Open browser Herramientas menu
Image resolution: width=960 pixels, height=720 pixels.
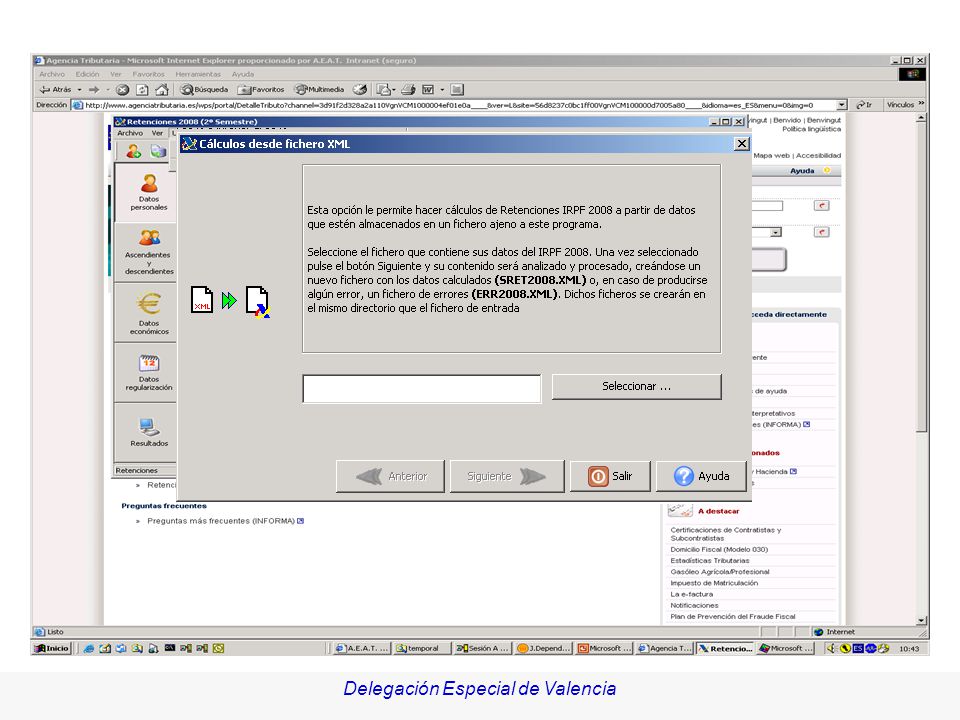click(198, 74)
